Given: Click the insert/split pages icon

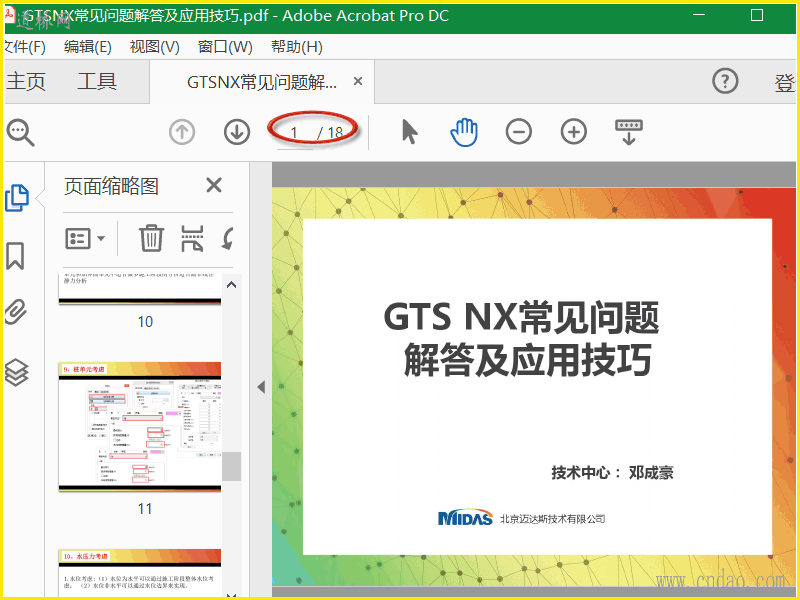Looking at the screenshot, I should click(192, 238).
